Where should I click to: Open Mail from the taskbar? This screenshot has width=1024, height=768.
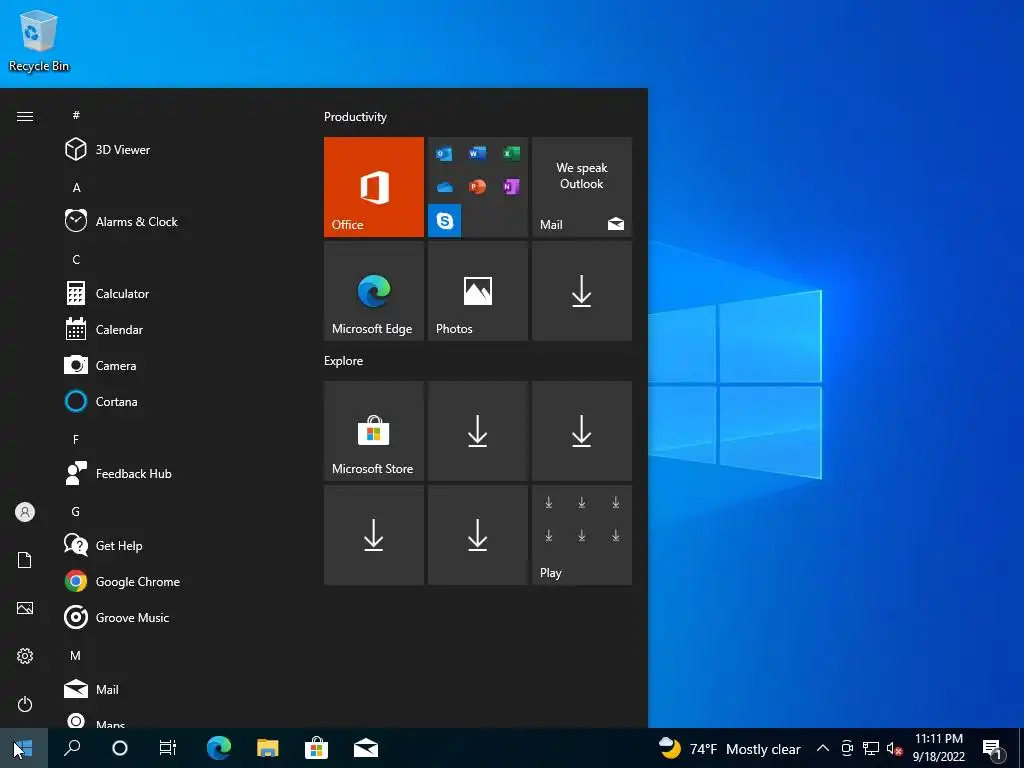pyautogui.click(x=366, y=748)
